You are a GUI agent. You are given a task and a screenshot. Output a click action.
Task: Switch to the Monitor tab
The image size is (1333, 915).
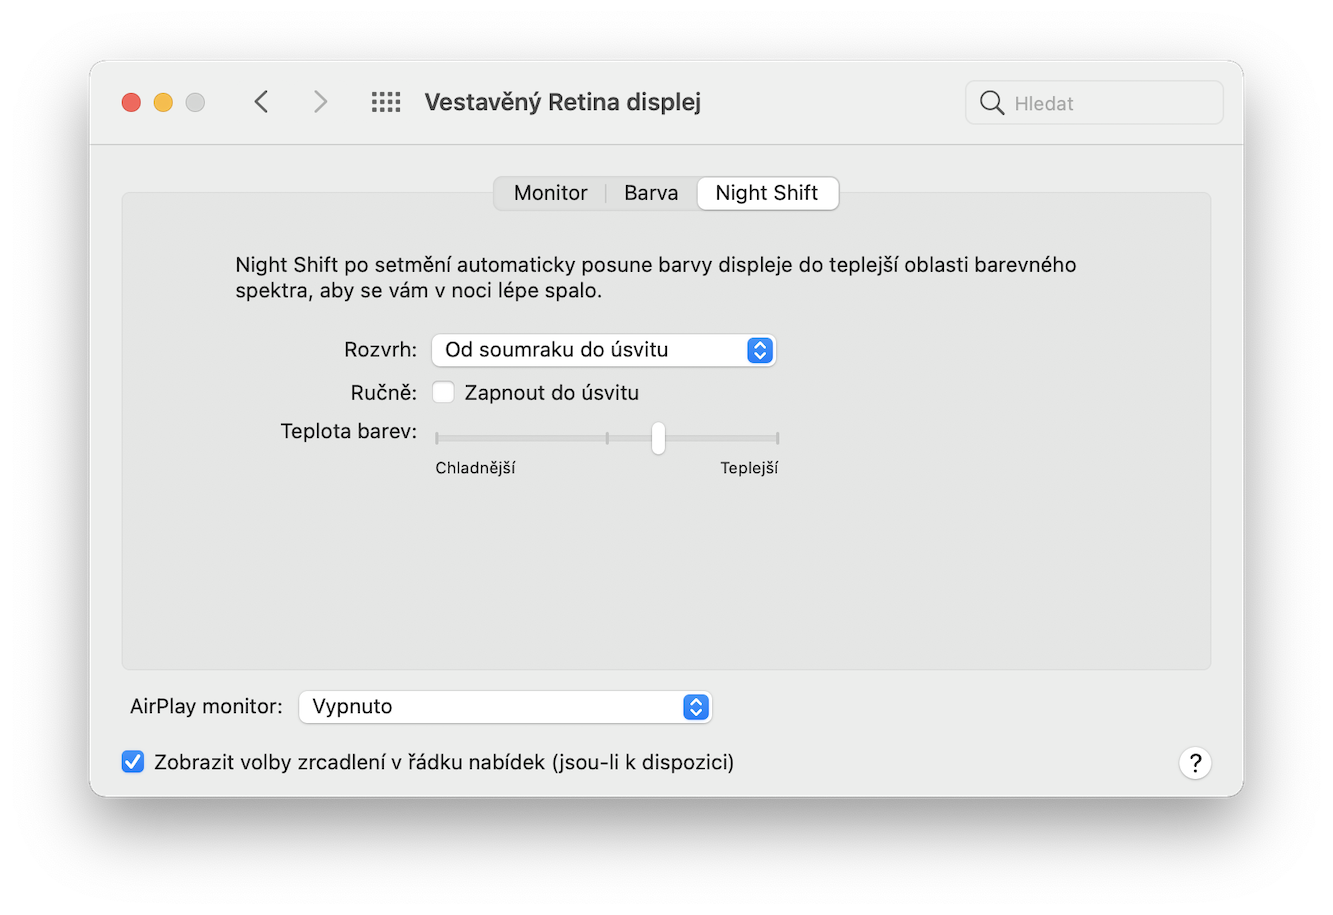(550, 193)
